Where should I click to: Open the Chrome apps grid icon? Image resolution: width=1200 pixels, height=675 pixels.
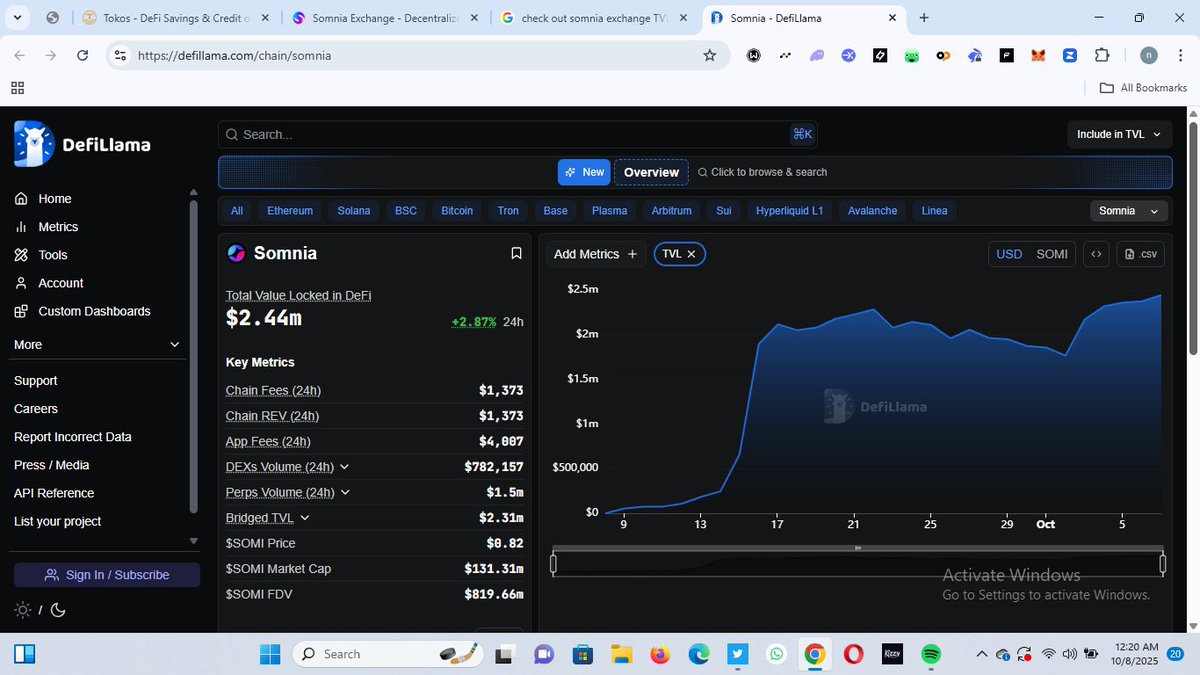click(x=17, y=88)
